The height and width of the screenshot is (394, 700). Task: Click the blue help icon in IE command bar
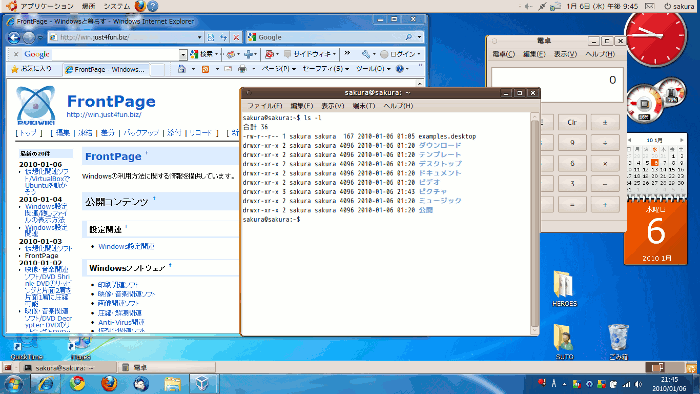coord(400,69)
